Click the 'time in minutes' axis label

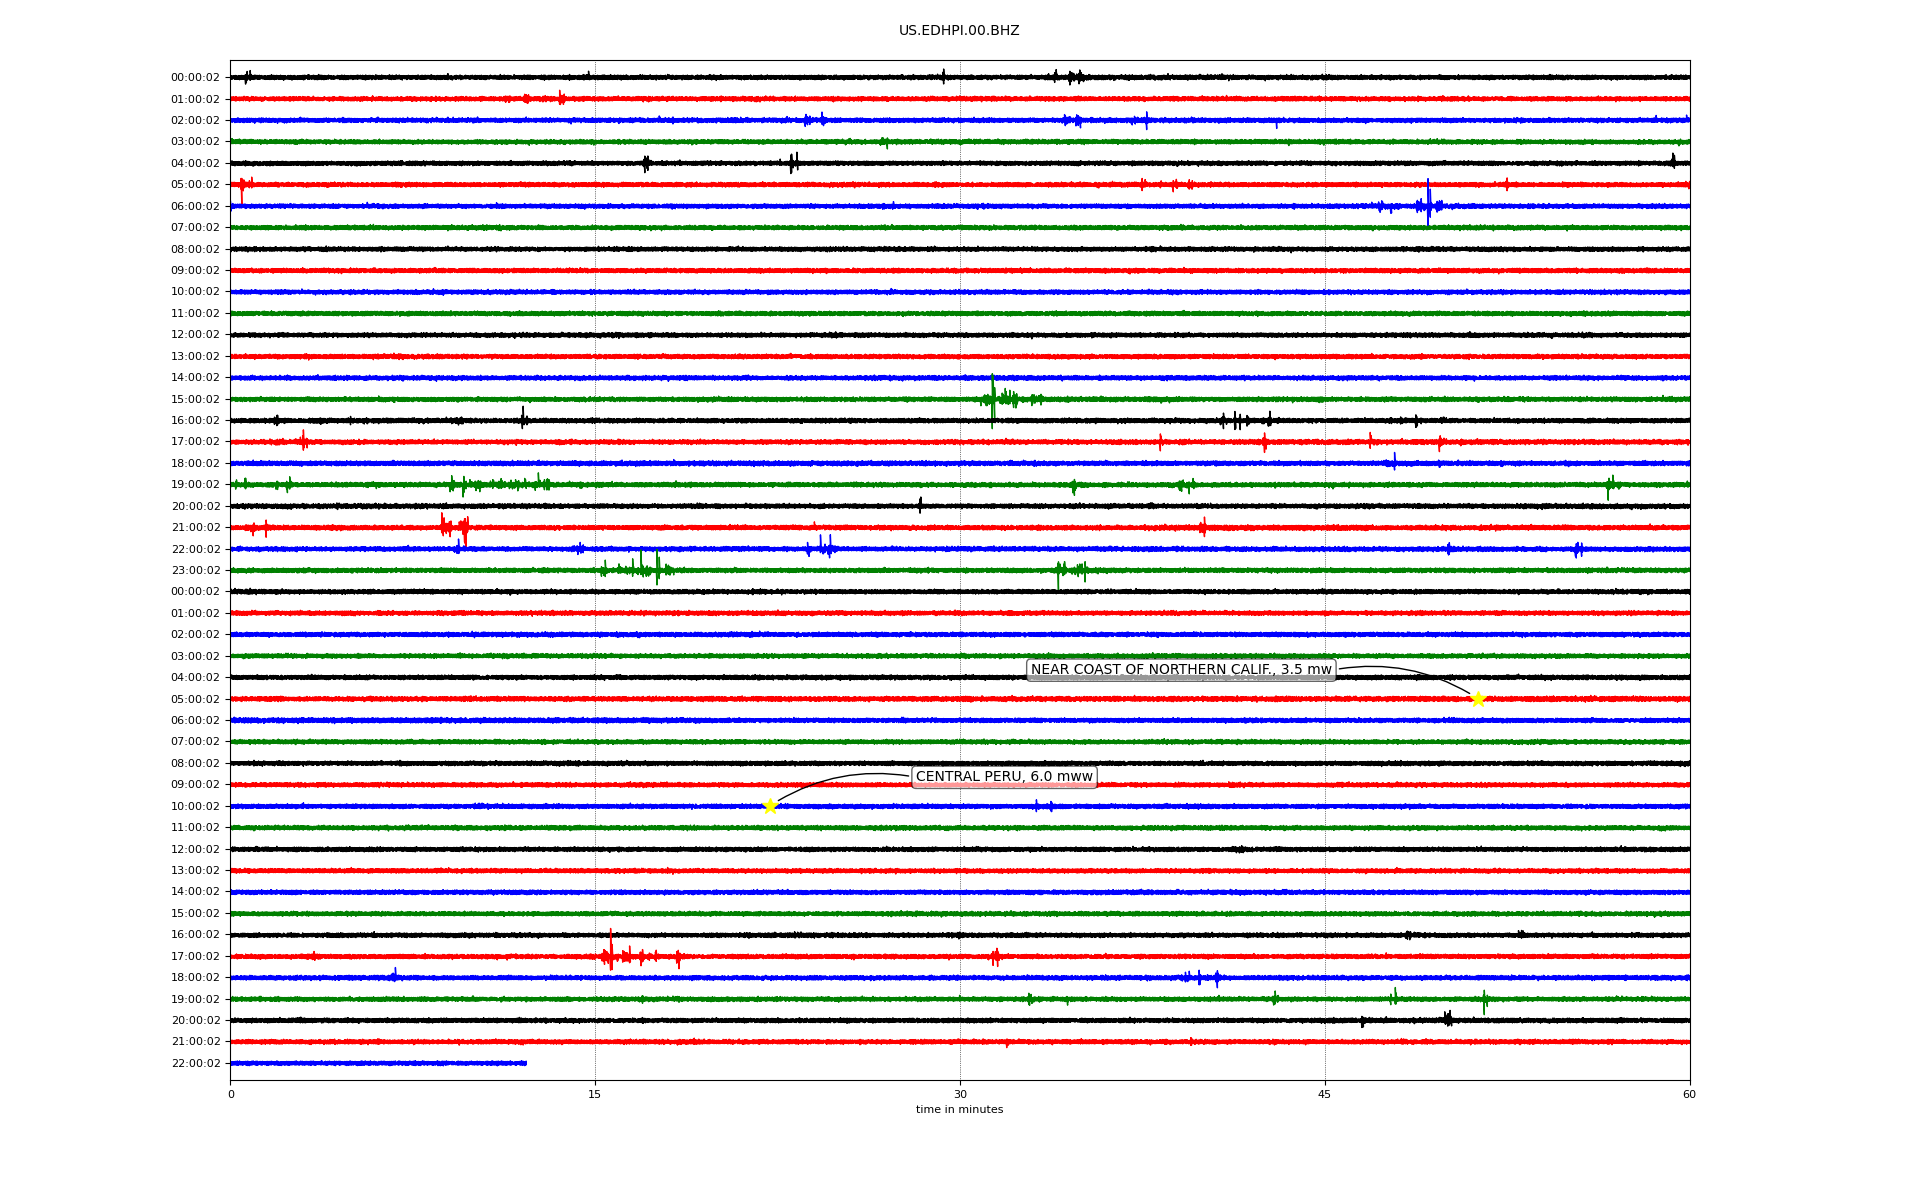point(959,1110)
